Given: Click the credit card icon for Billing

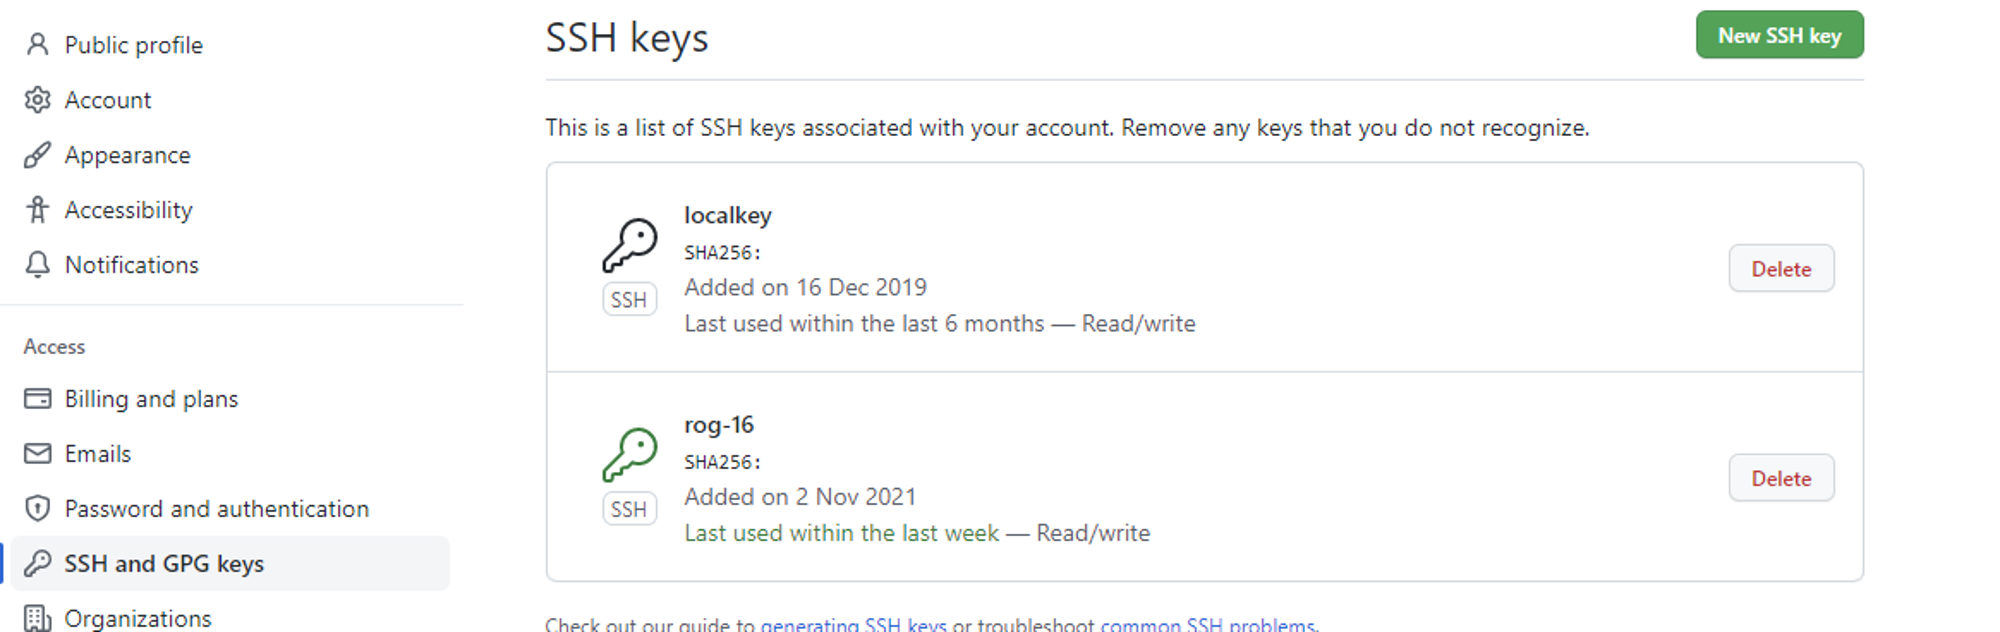Looking at the screenshot, I should [x=37, y=399].
